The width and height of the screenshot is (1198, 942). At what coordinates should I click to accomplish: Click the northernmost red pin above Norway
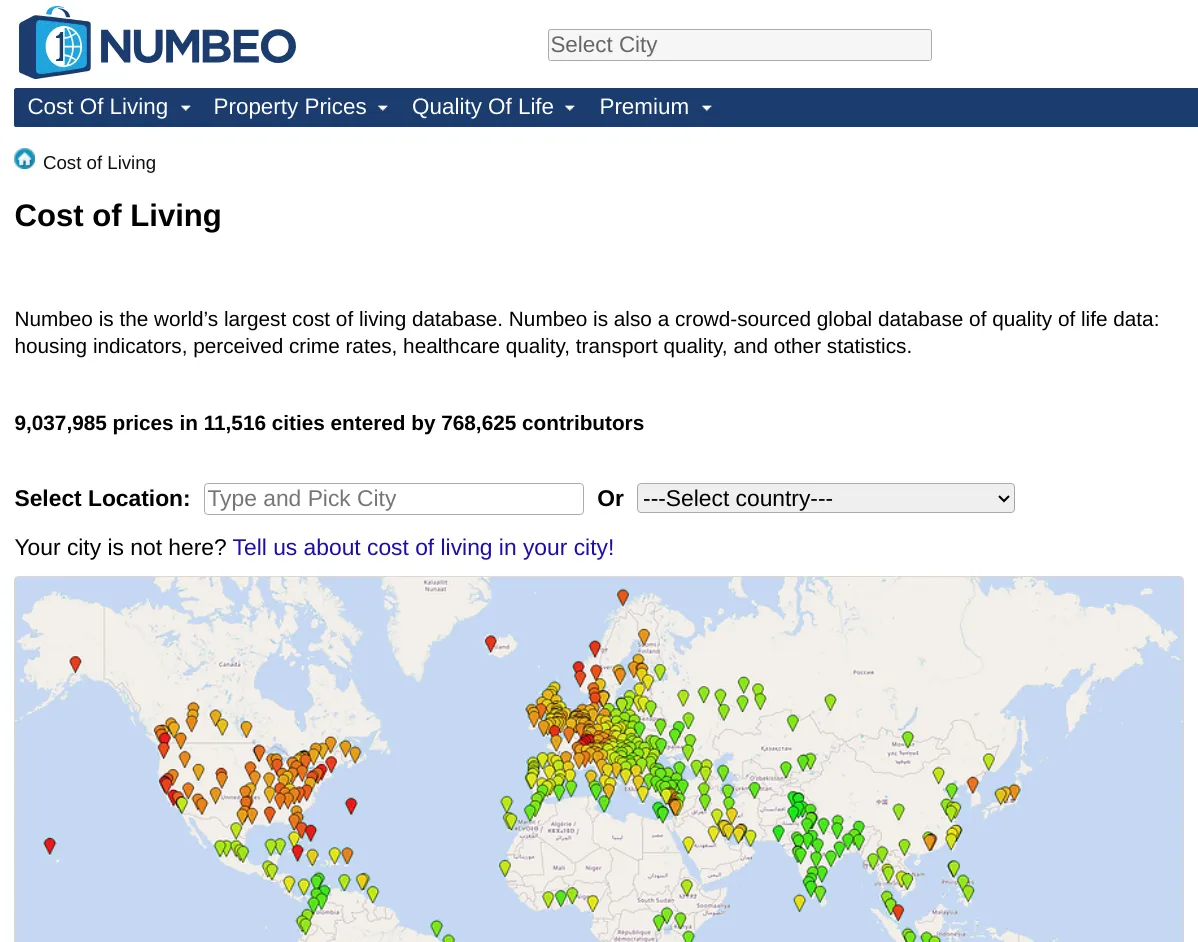[623, 597]
